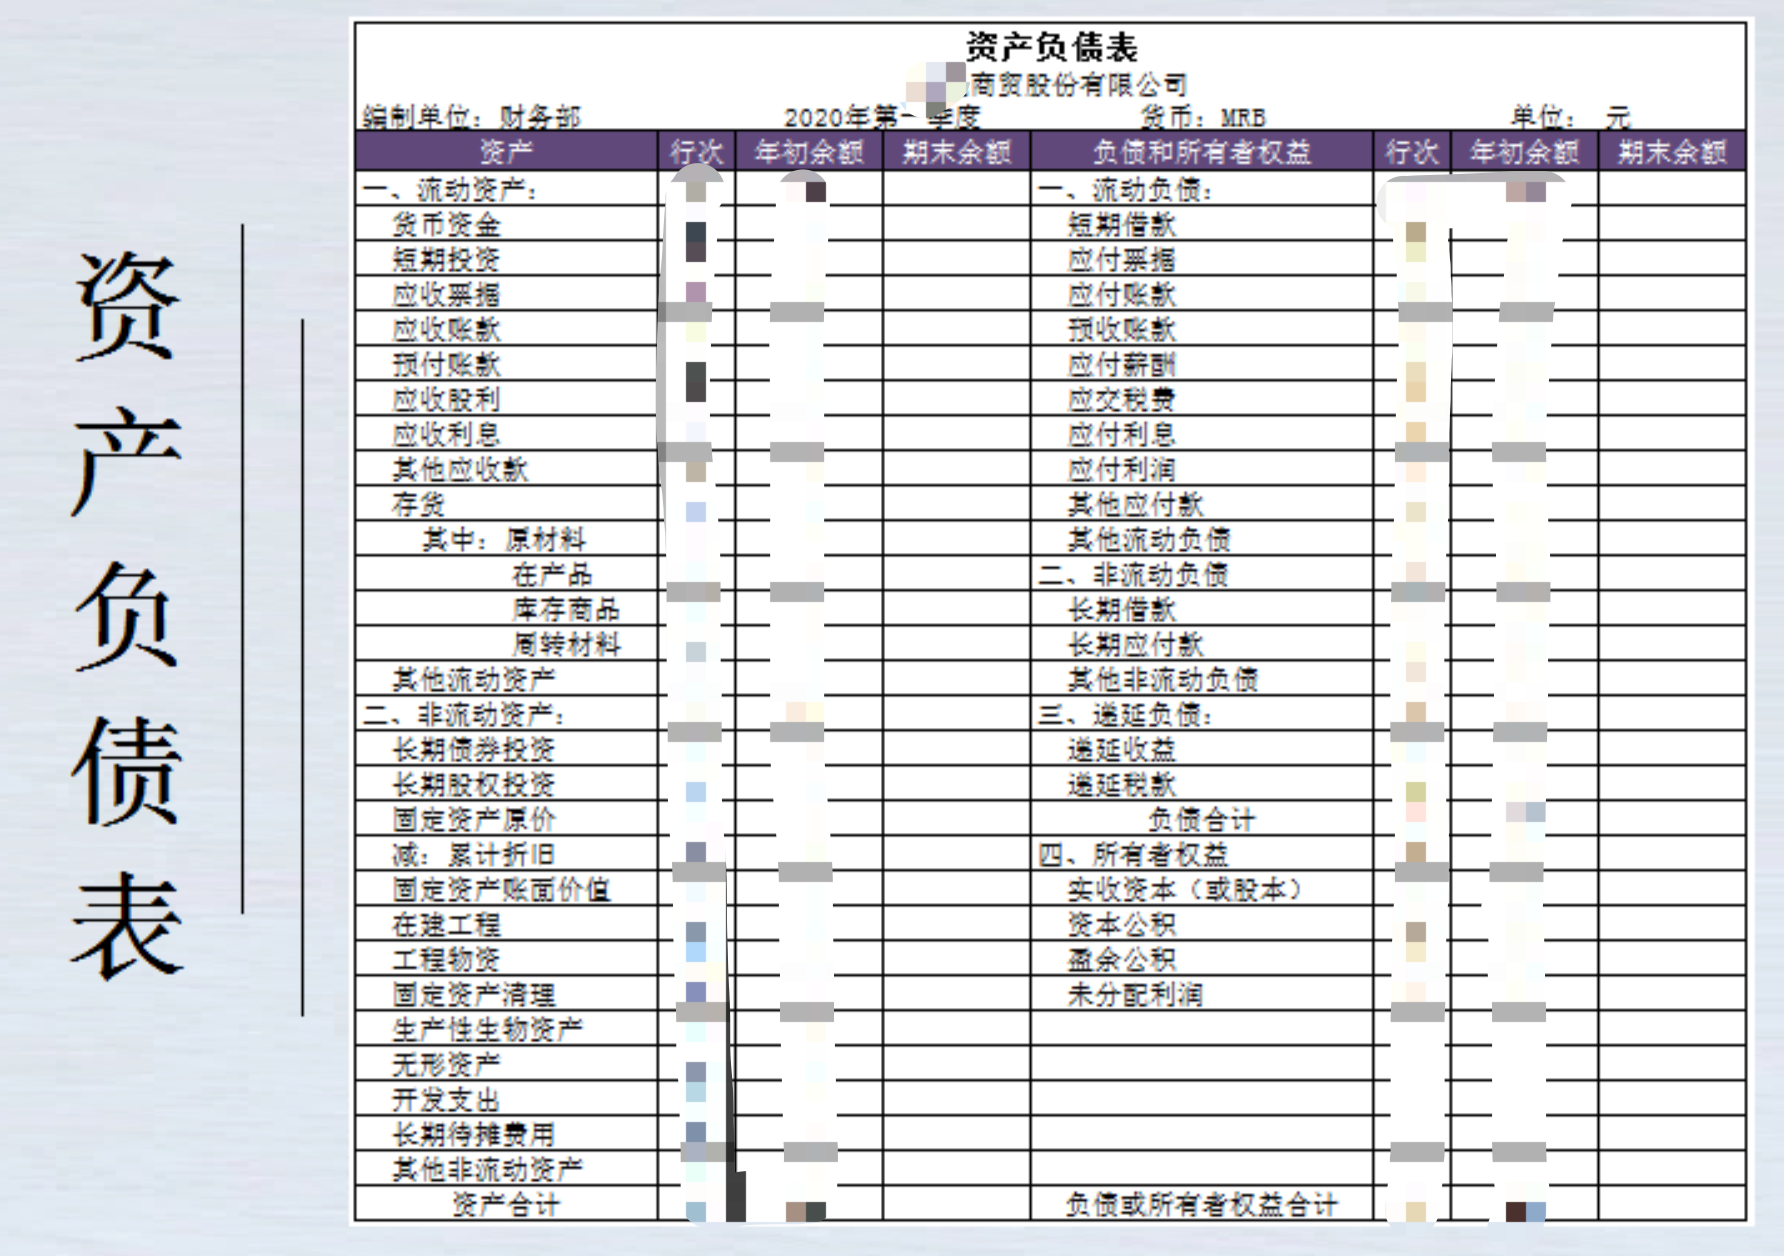Select the 资产合计 total row label
Screen dimensions: 1784x1256
point(506,1204)
